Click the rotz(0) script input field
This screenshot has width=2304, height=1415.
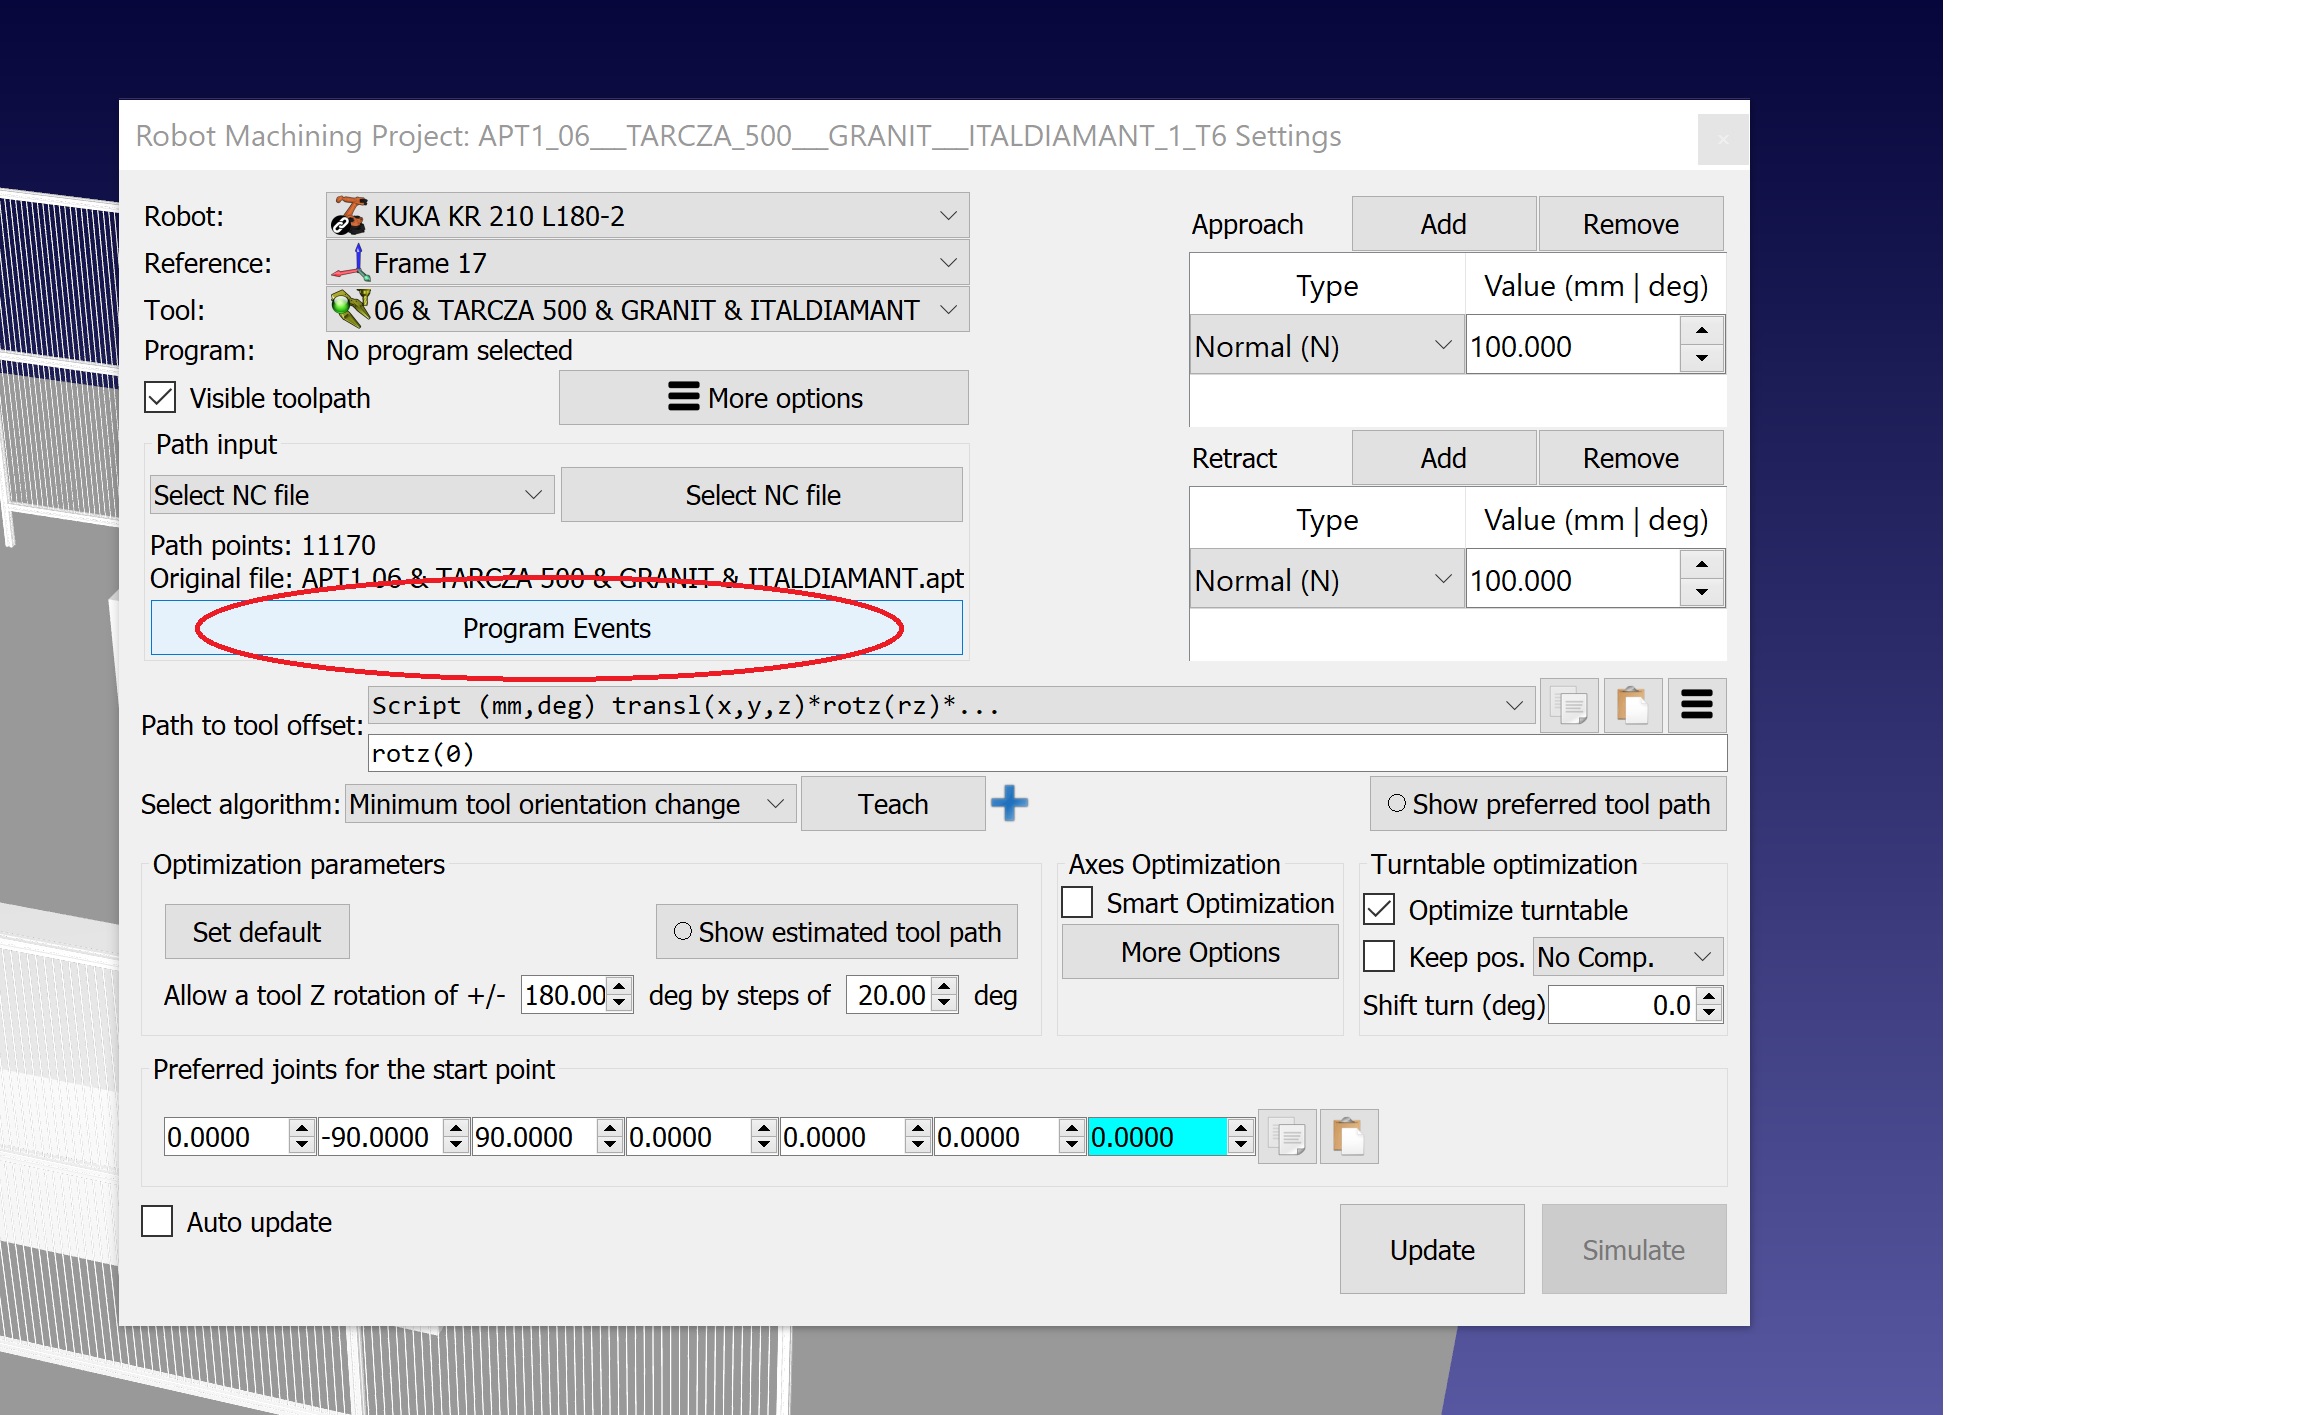(1046, 753)
